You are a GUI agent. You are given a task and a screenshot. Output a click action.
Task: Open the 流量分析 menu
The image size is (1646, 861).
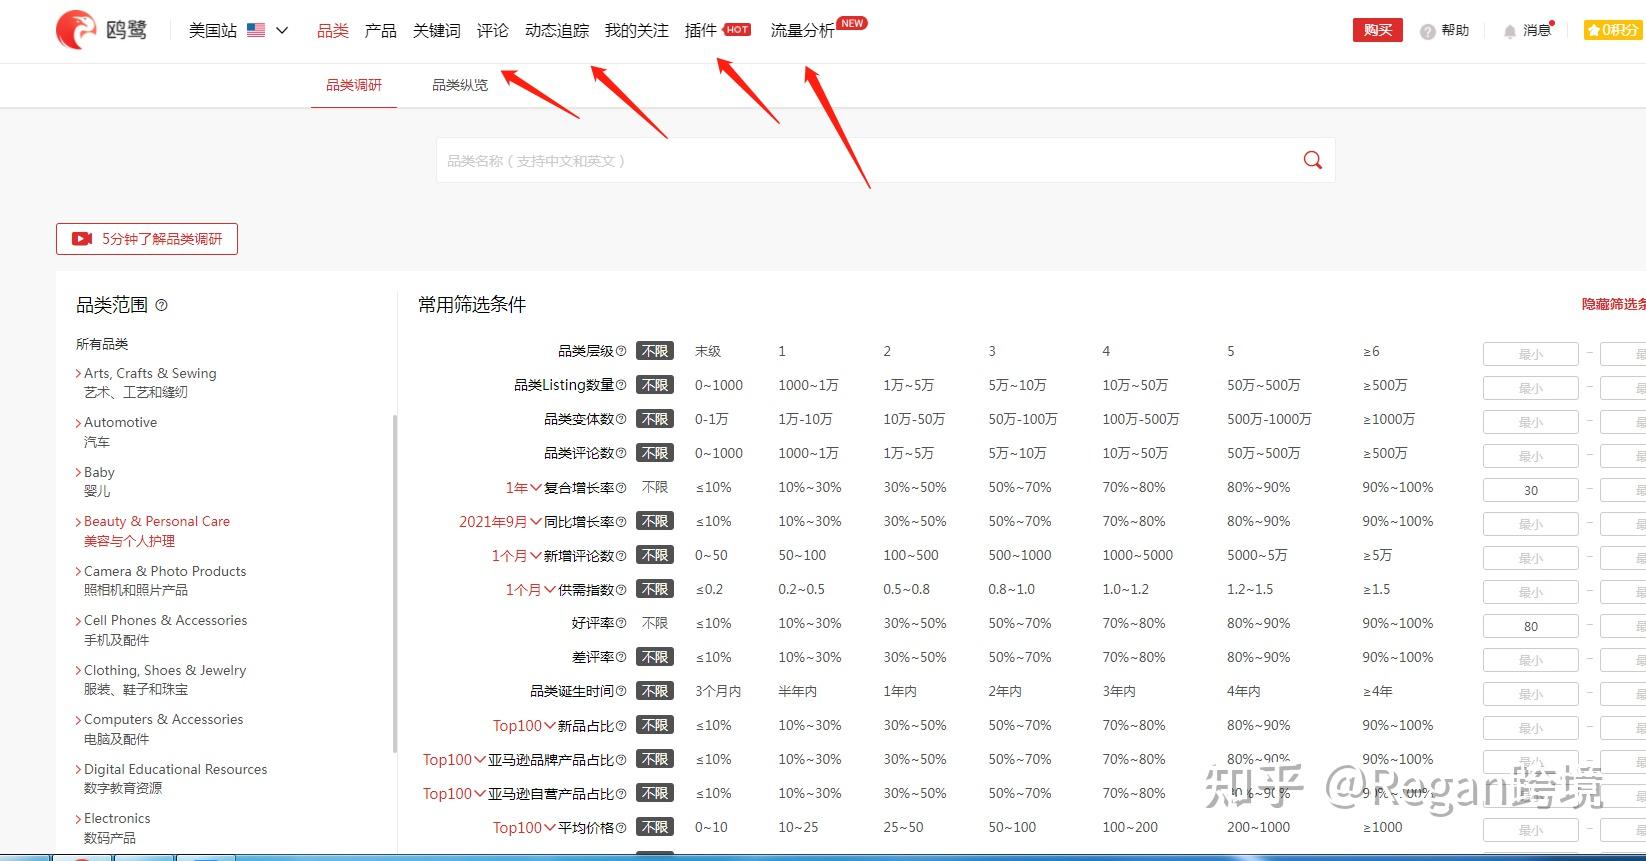(x=802, y=31)
